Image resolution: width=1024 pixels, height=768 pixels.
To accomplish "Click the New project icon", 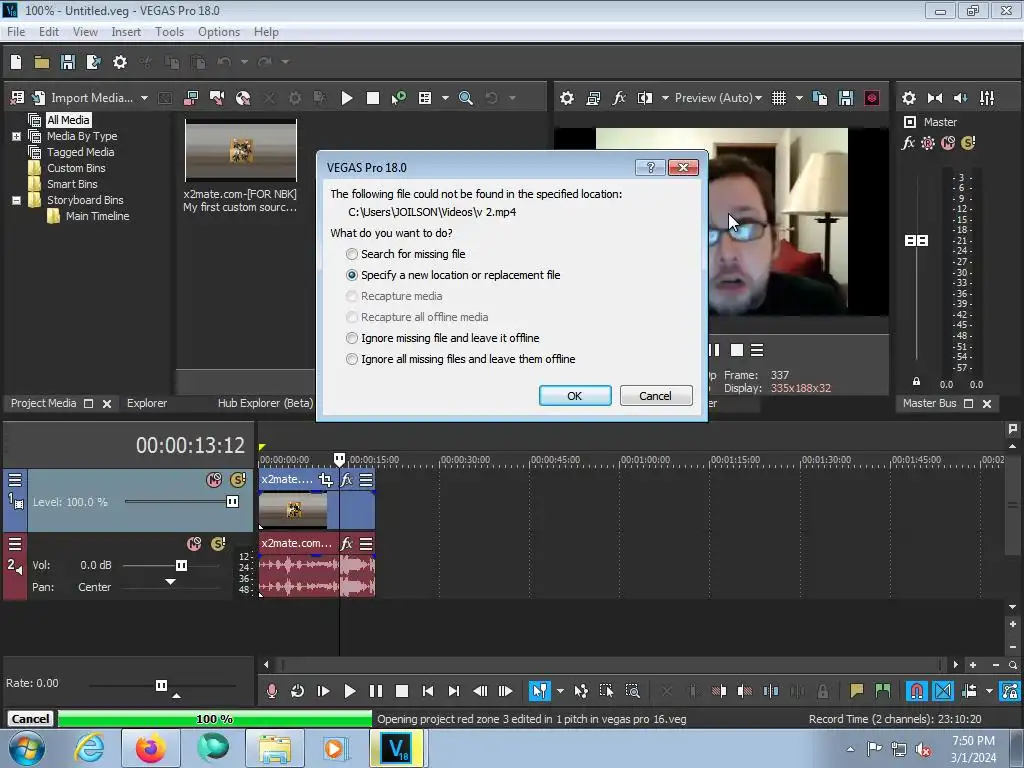I will pyautogui.click(x=16, y=62).
